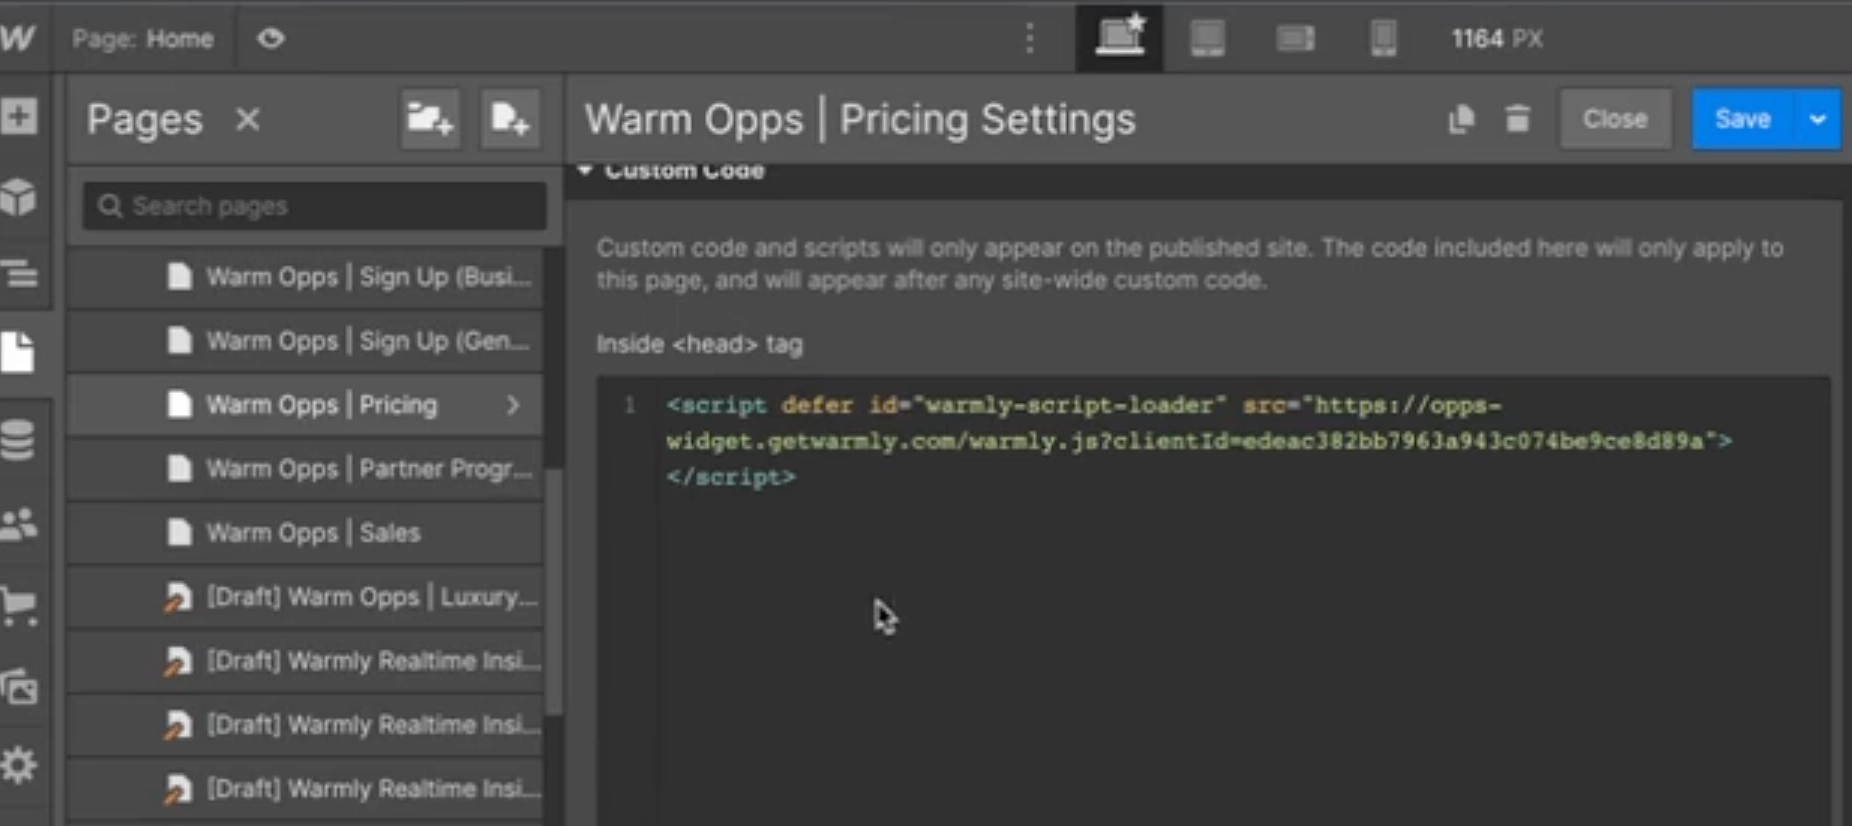Screen dimensions: 1852x826
Task: Select Warm Opps | Partner Progr... page
Action: click(306, 469)
